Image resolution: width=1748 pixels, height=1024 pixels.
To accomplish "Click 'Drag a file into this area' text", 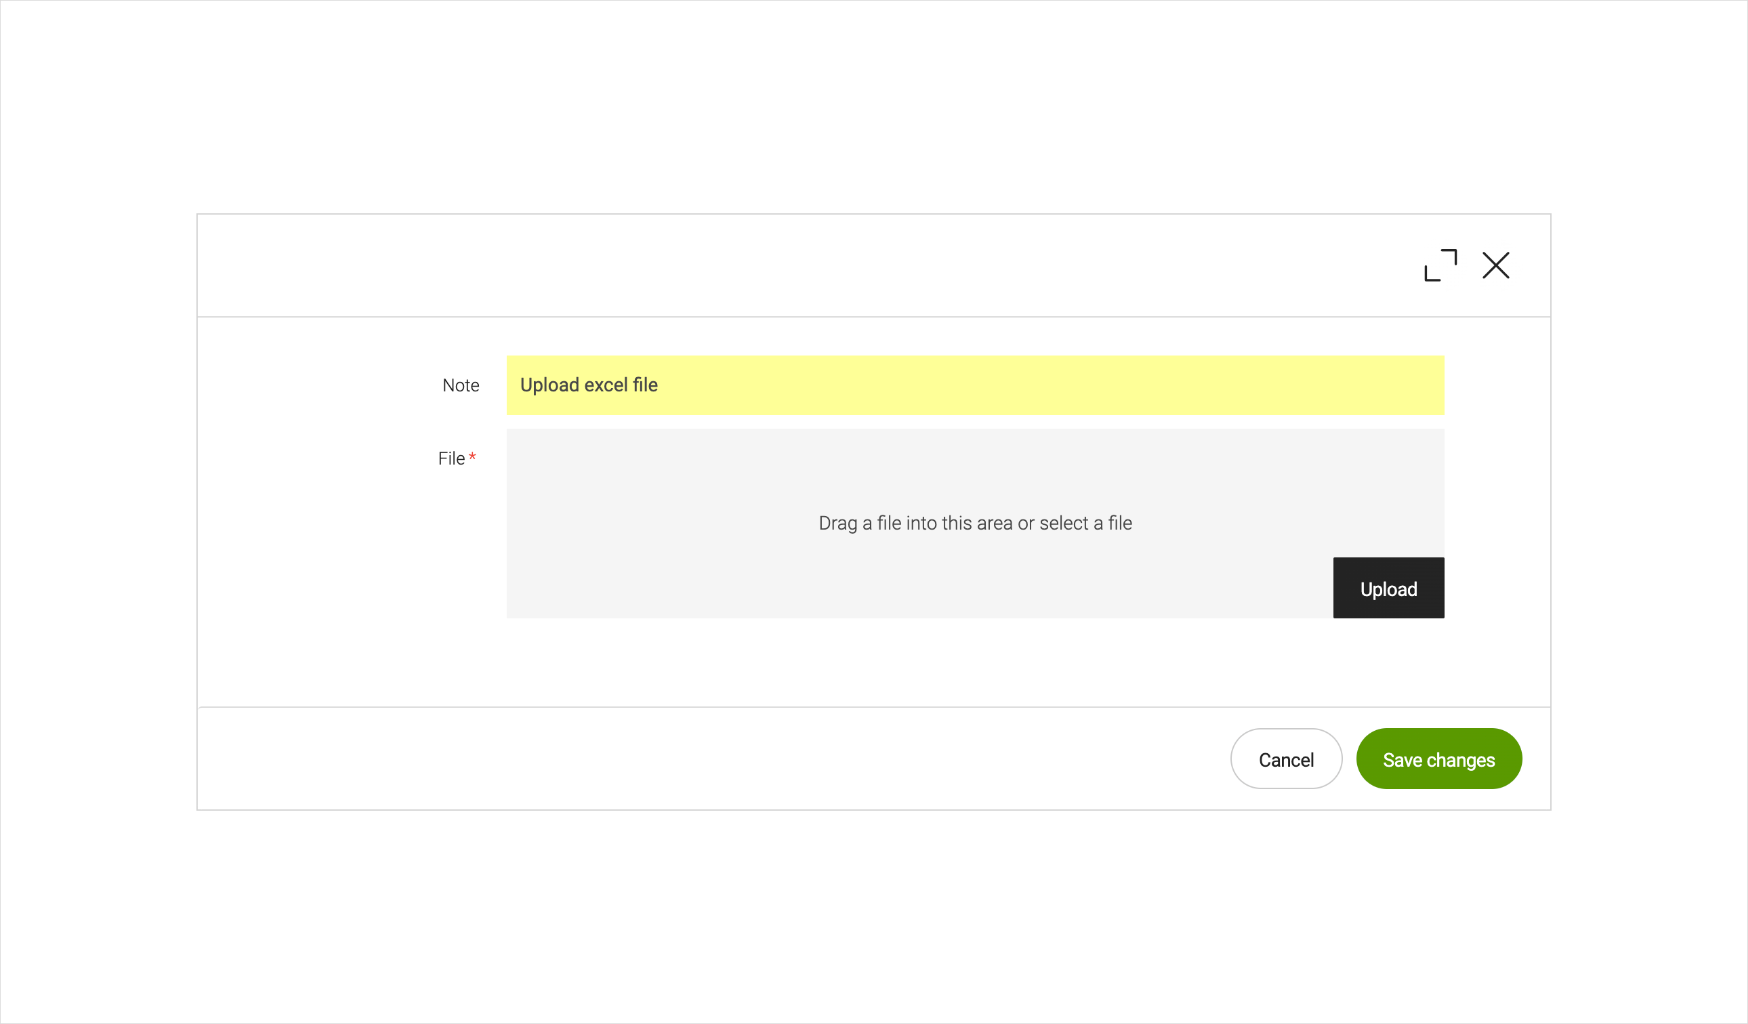I will coord(975,523).
